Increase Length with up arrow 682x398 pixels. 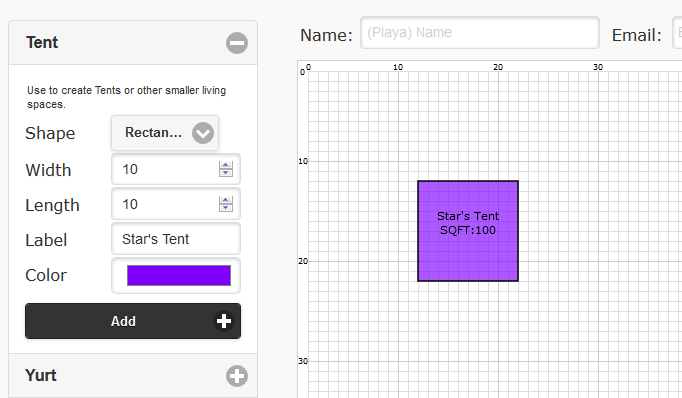[226, 200]
